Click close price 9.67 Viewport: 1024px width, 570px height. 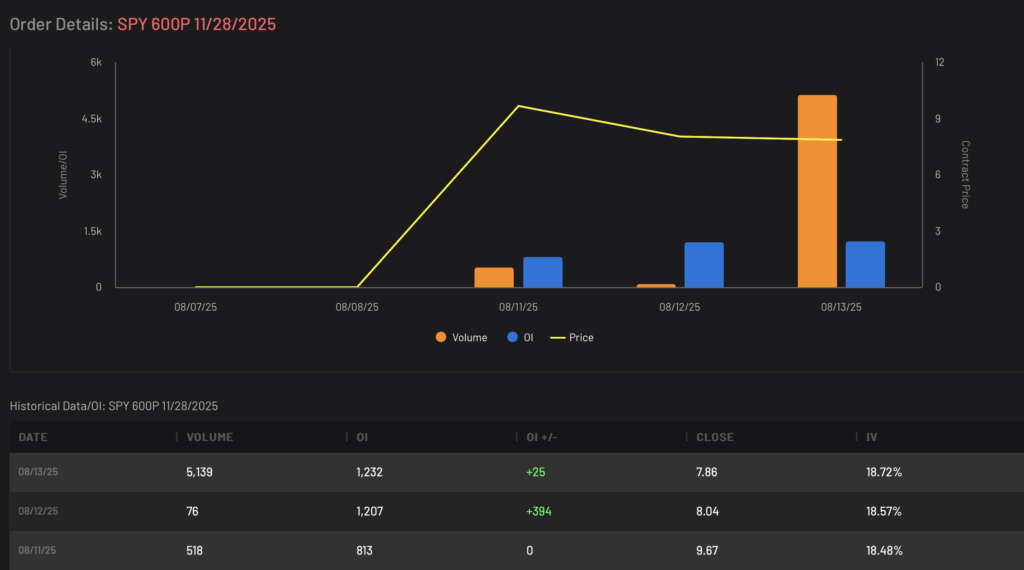707,550
